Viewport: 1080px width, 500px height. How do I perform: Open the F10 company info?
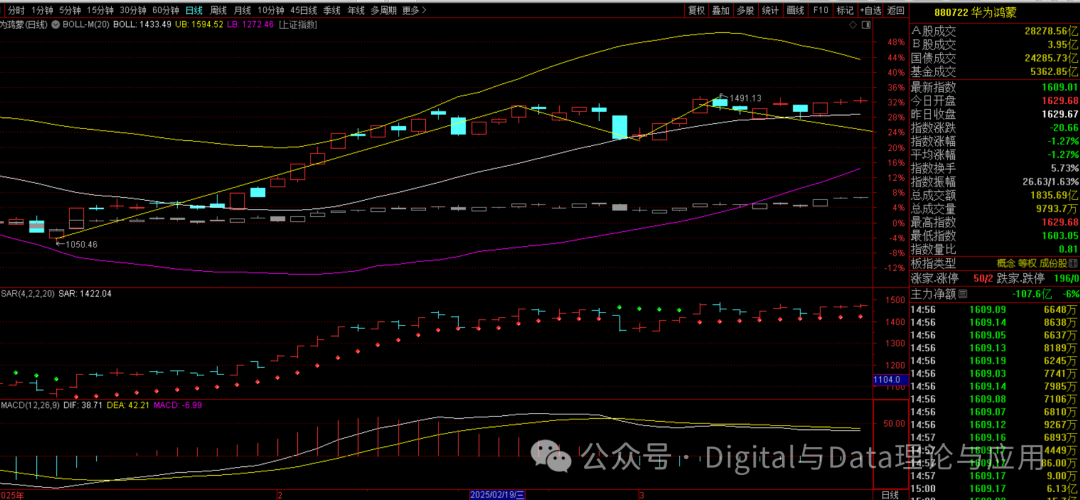click(820, 10)
